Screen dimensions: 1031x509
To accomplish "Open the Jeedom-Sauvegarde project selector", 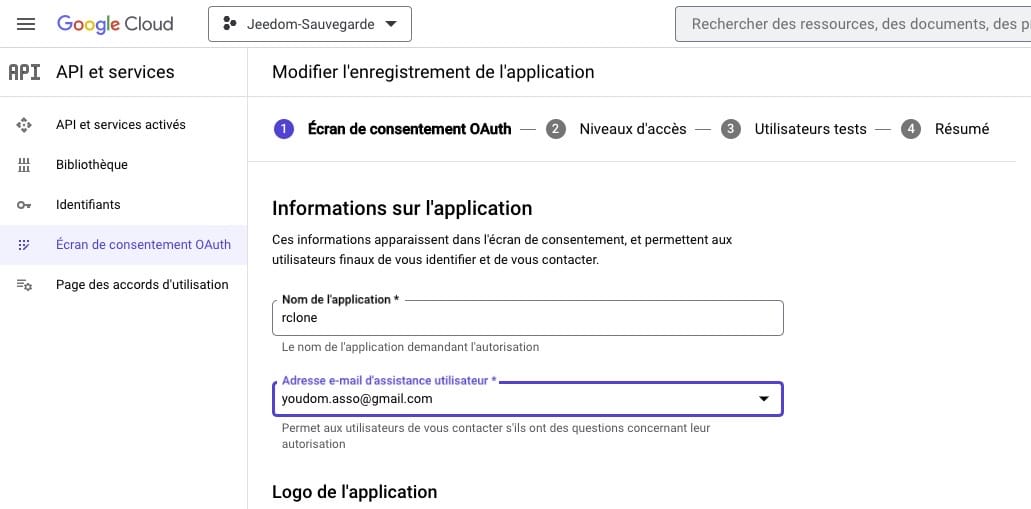I will 310,24.
